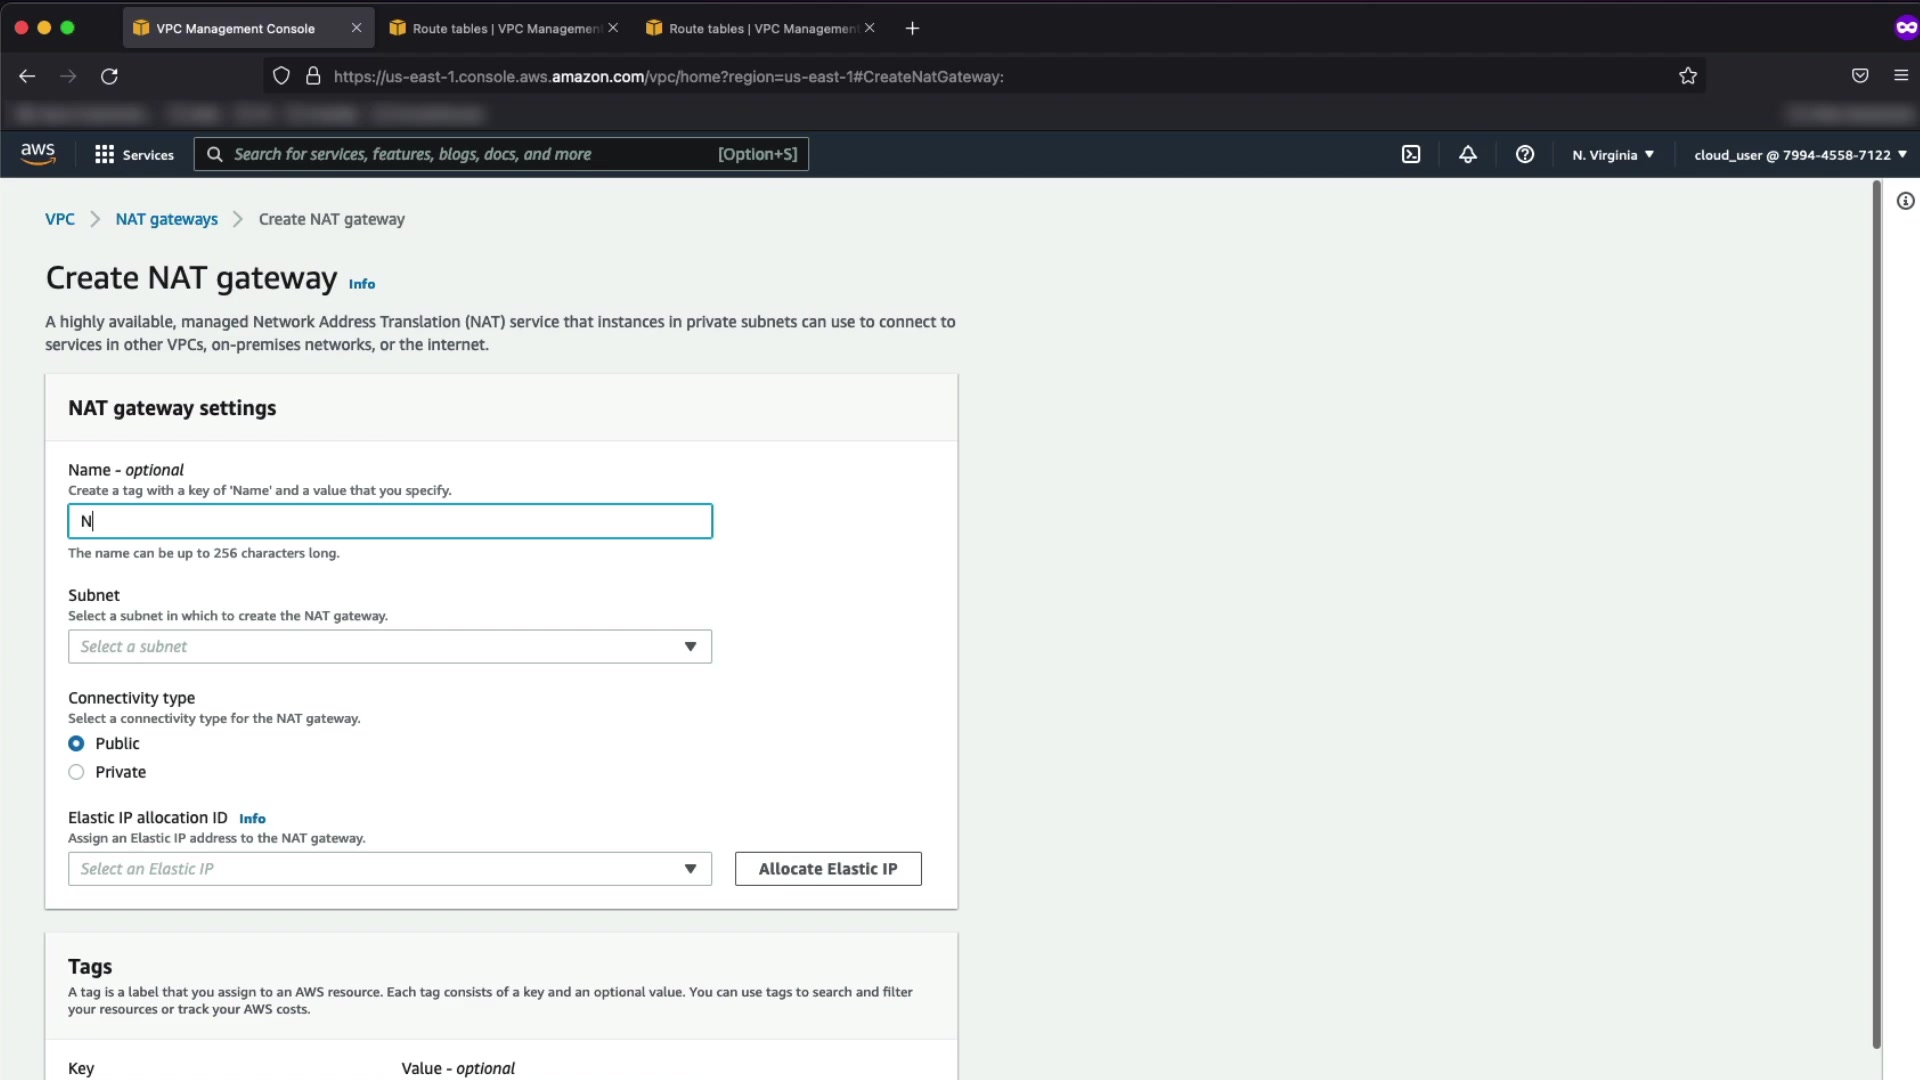Select the Public connectivity type
Viewport: 1920px width, 1080px height.
tap(76, 743)
